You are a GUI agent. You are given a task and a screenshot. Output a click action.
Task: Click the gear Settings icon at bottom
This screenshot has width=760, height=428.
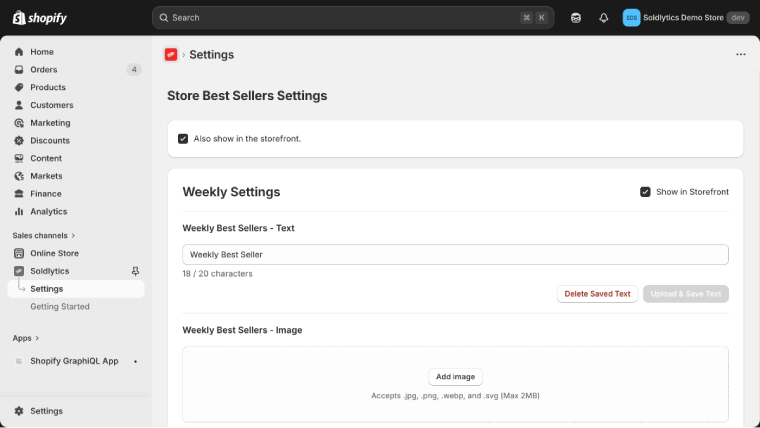pos(19,411)
